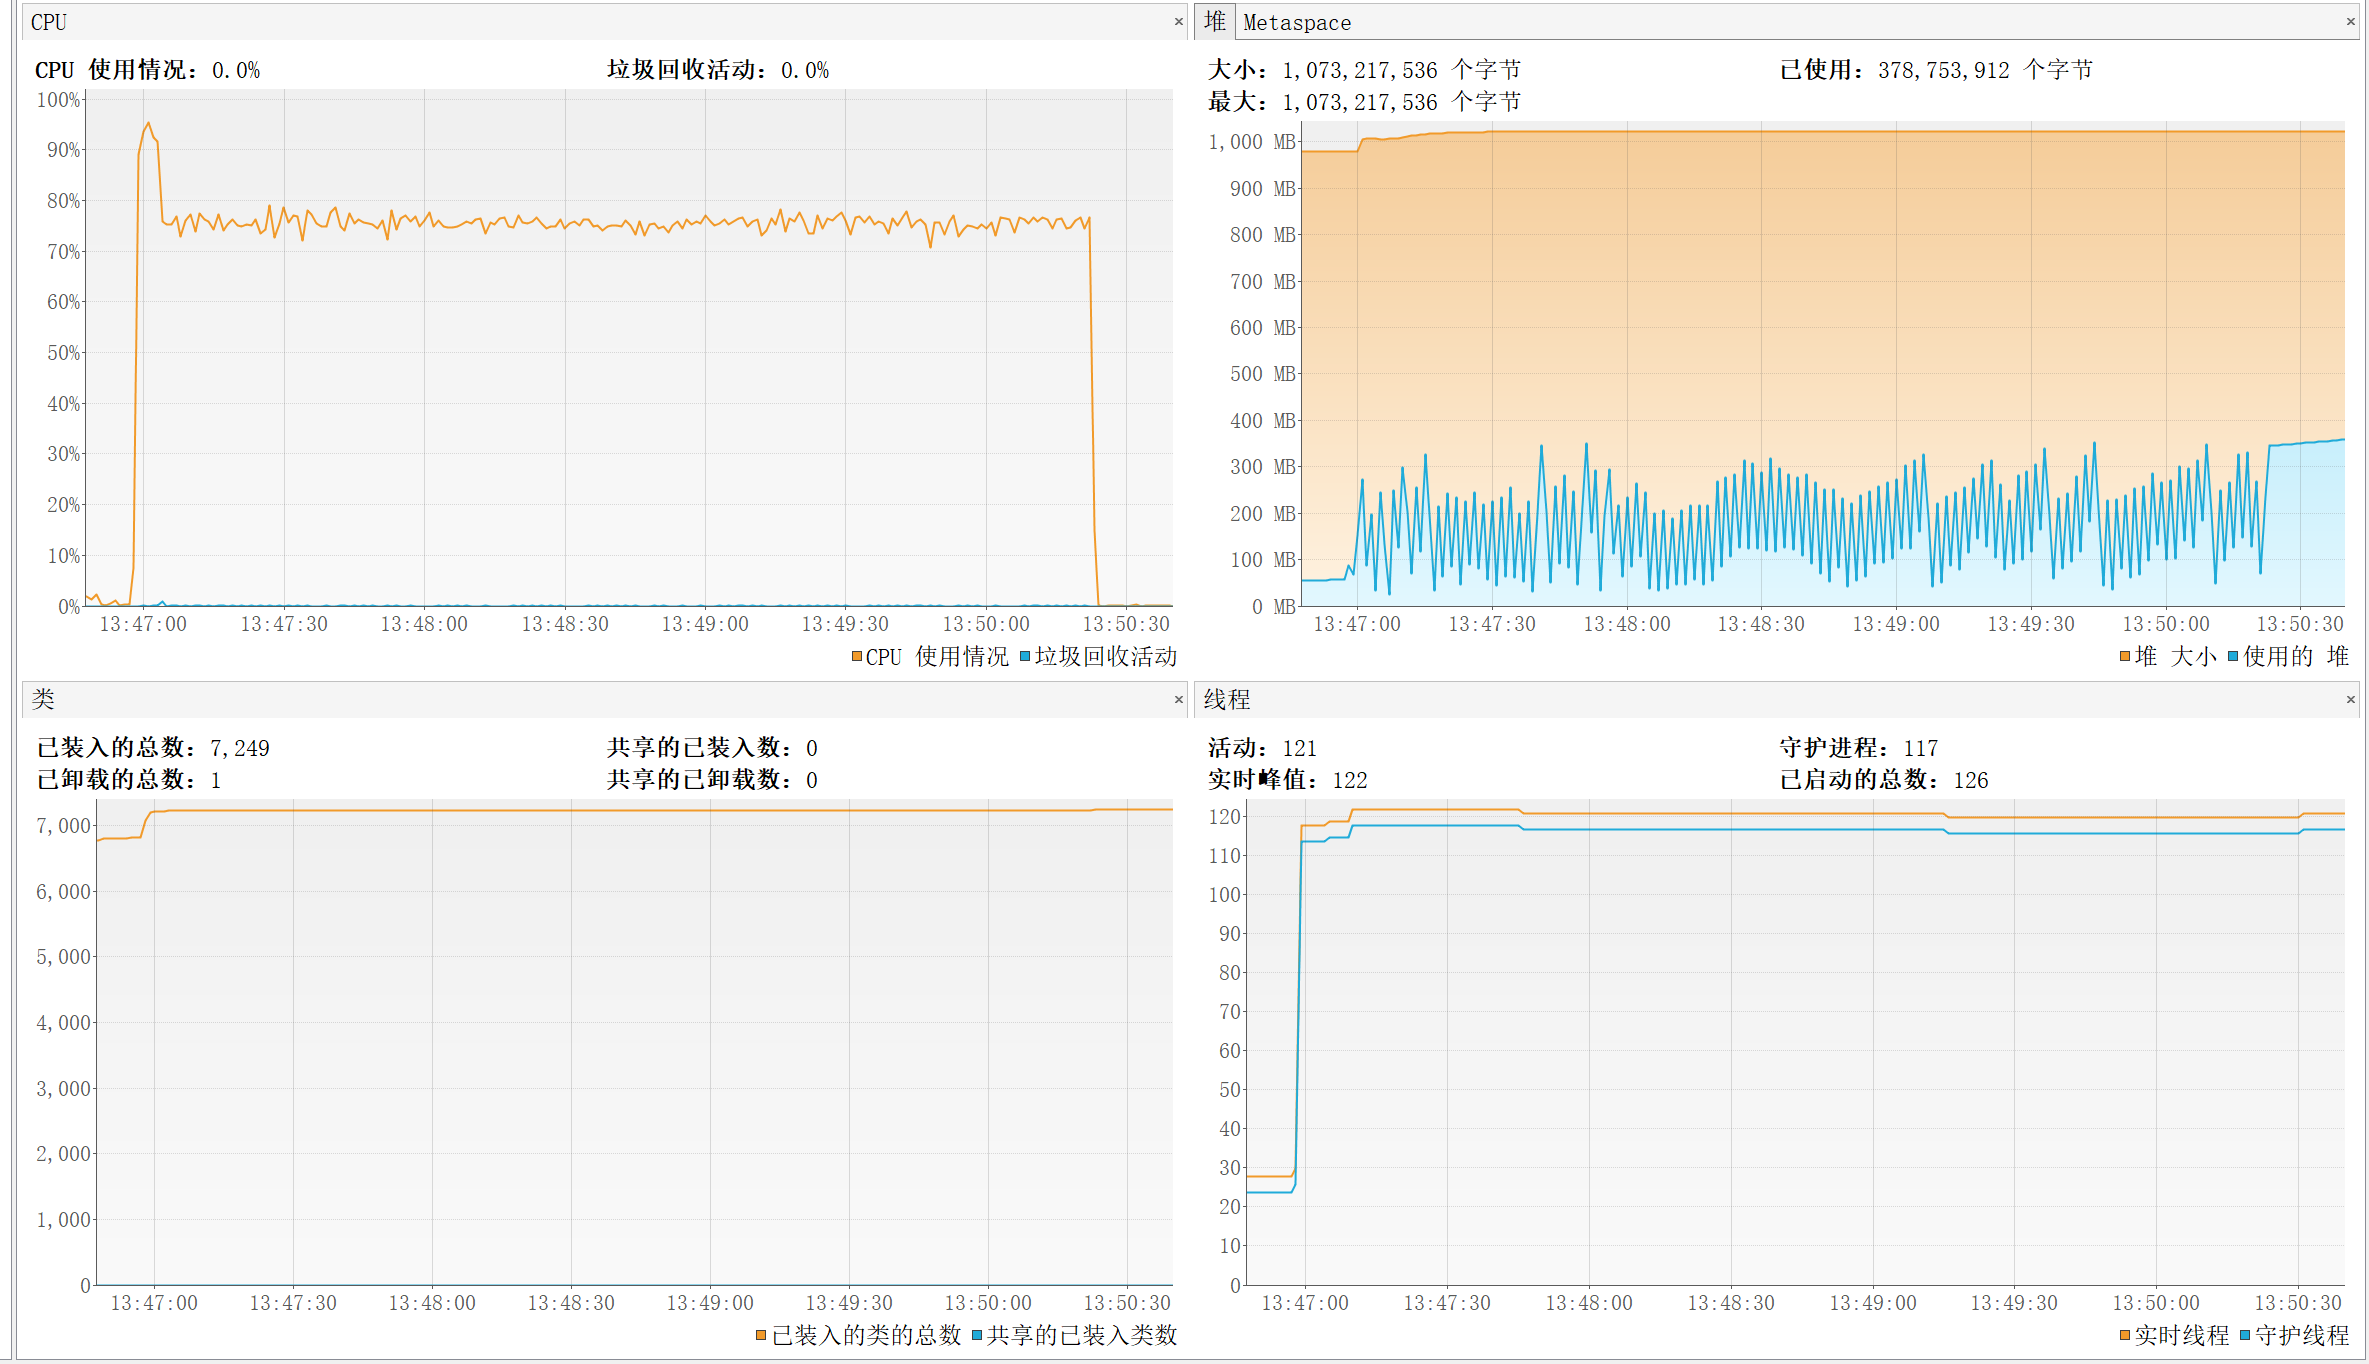Click the 共享的已卸载数 0 value

click(x=812, y=780)
